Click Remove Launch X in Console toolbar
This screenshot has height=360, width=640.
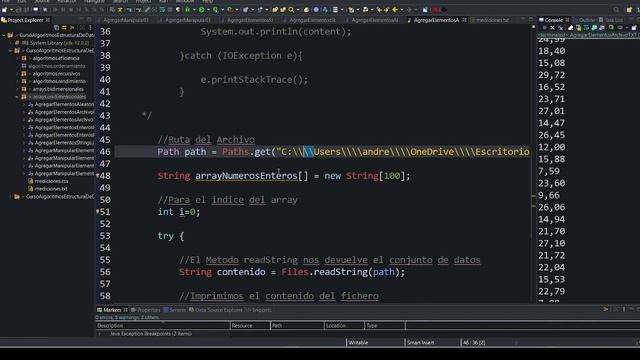[x=552, y=28]
